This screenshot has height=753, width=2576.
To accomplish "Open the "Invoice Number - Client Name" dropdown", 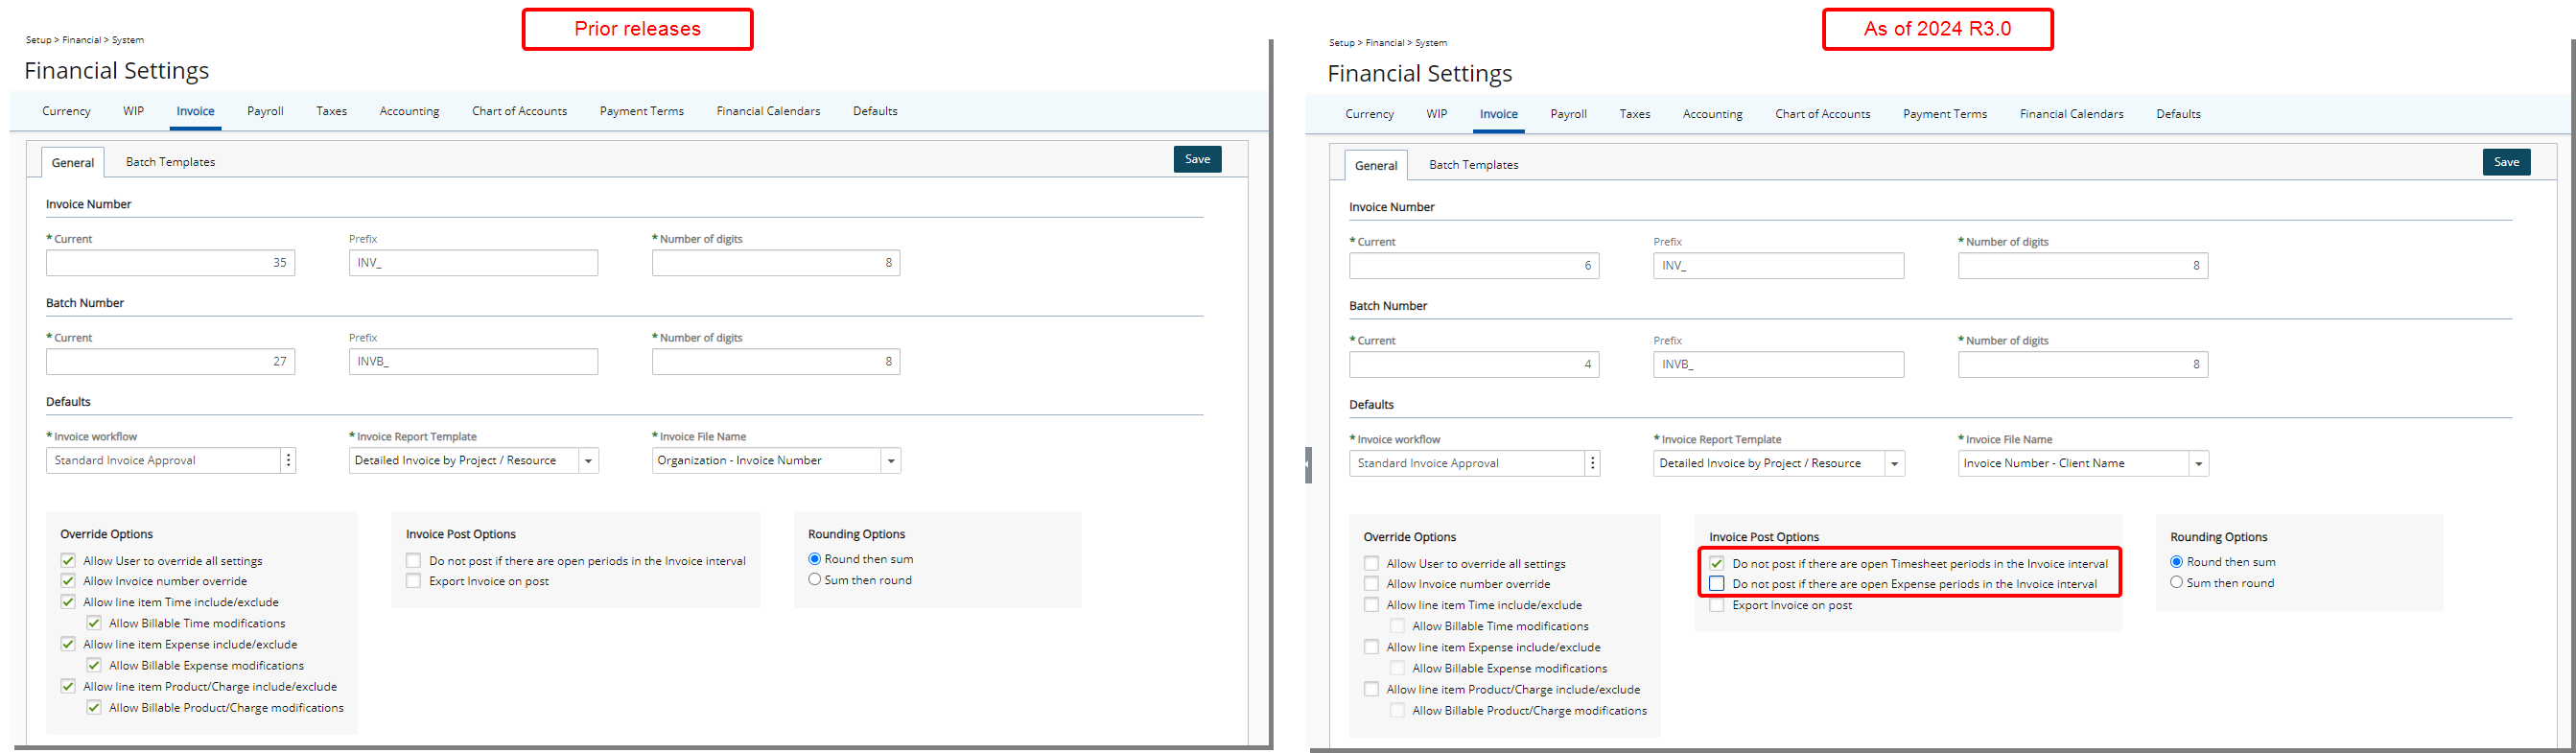I will (x=2198, y=462).
